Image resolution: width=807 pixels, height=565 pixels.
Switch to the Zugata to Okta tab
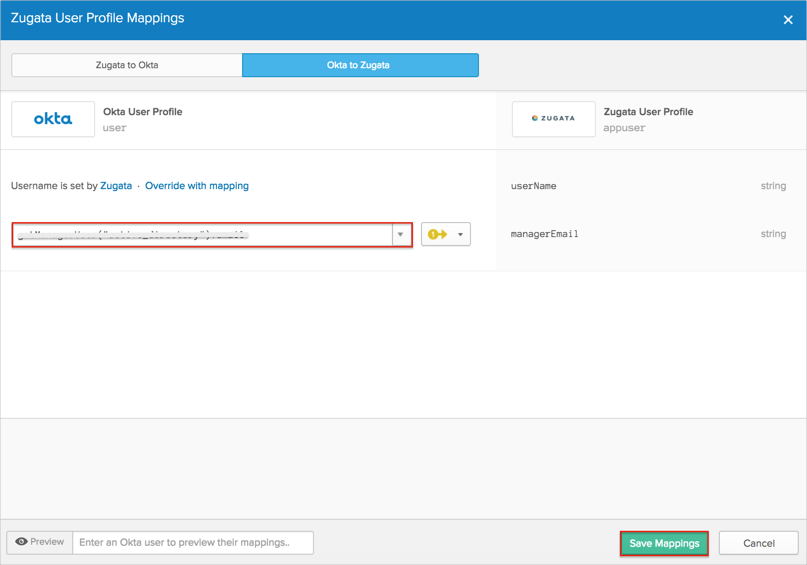(x=126, y=65)
